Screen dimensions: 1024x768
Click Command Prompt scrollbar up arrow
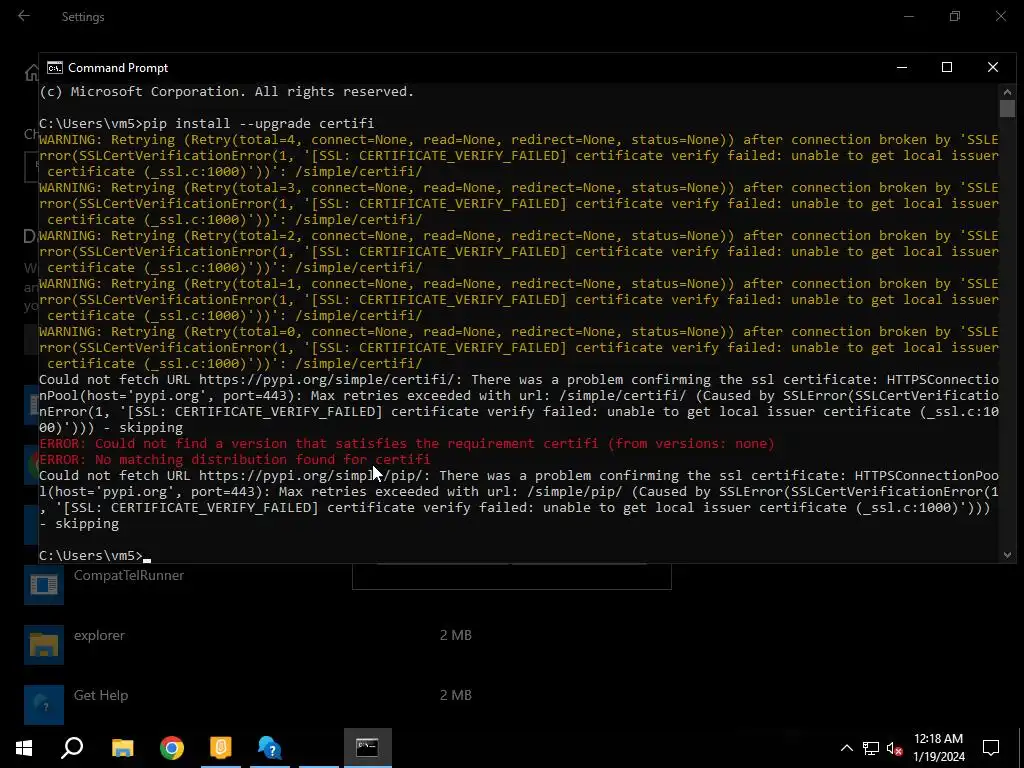(1007, 92)
